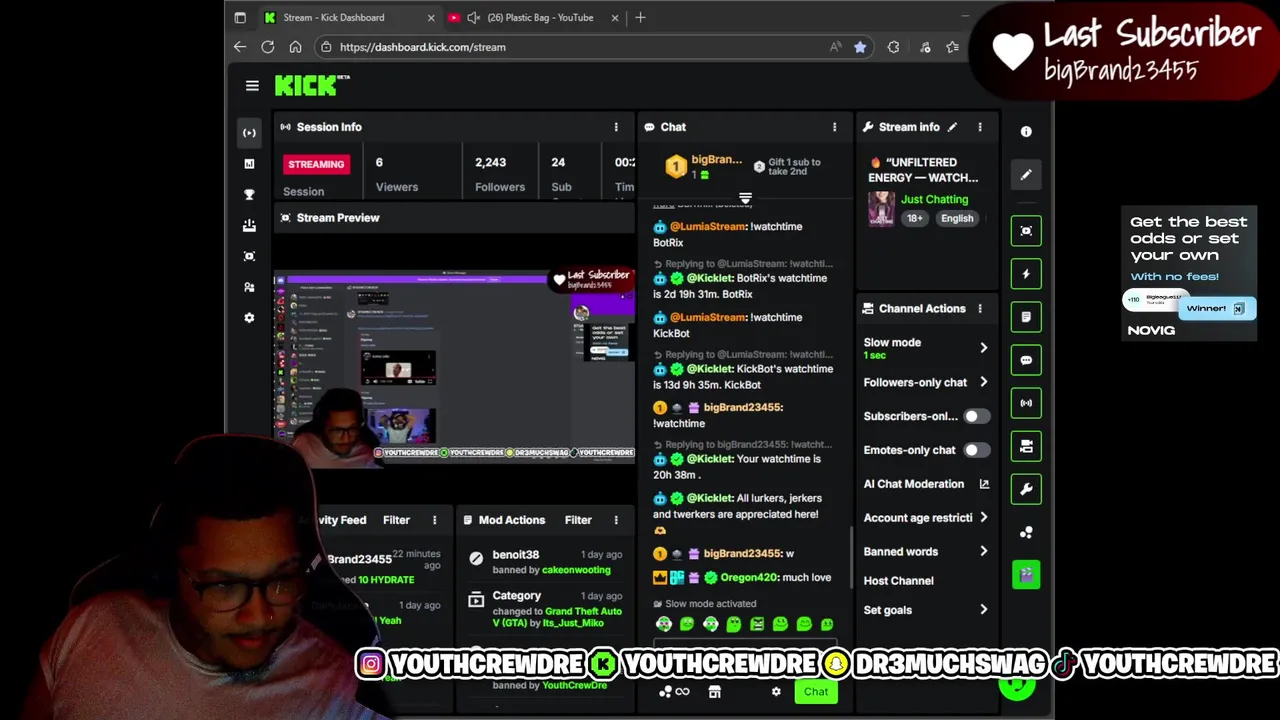Open Chat panel three-dot menu
The width and height of the screenshot is (1280, 720).
(834, 127)
